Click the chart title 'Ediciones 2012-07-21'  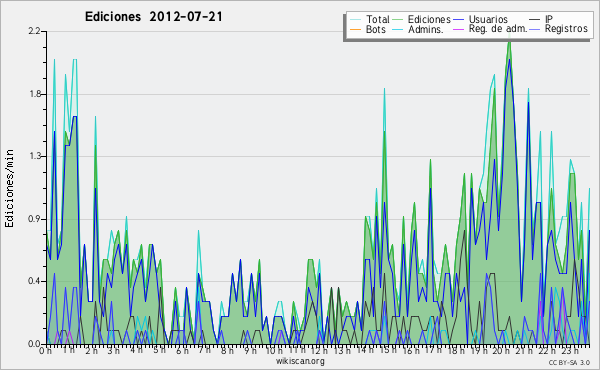[153, 17]
